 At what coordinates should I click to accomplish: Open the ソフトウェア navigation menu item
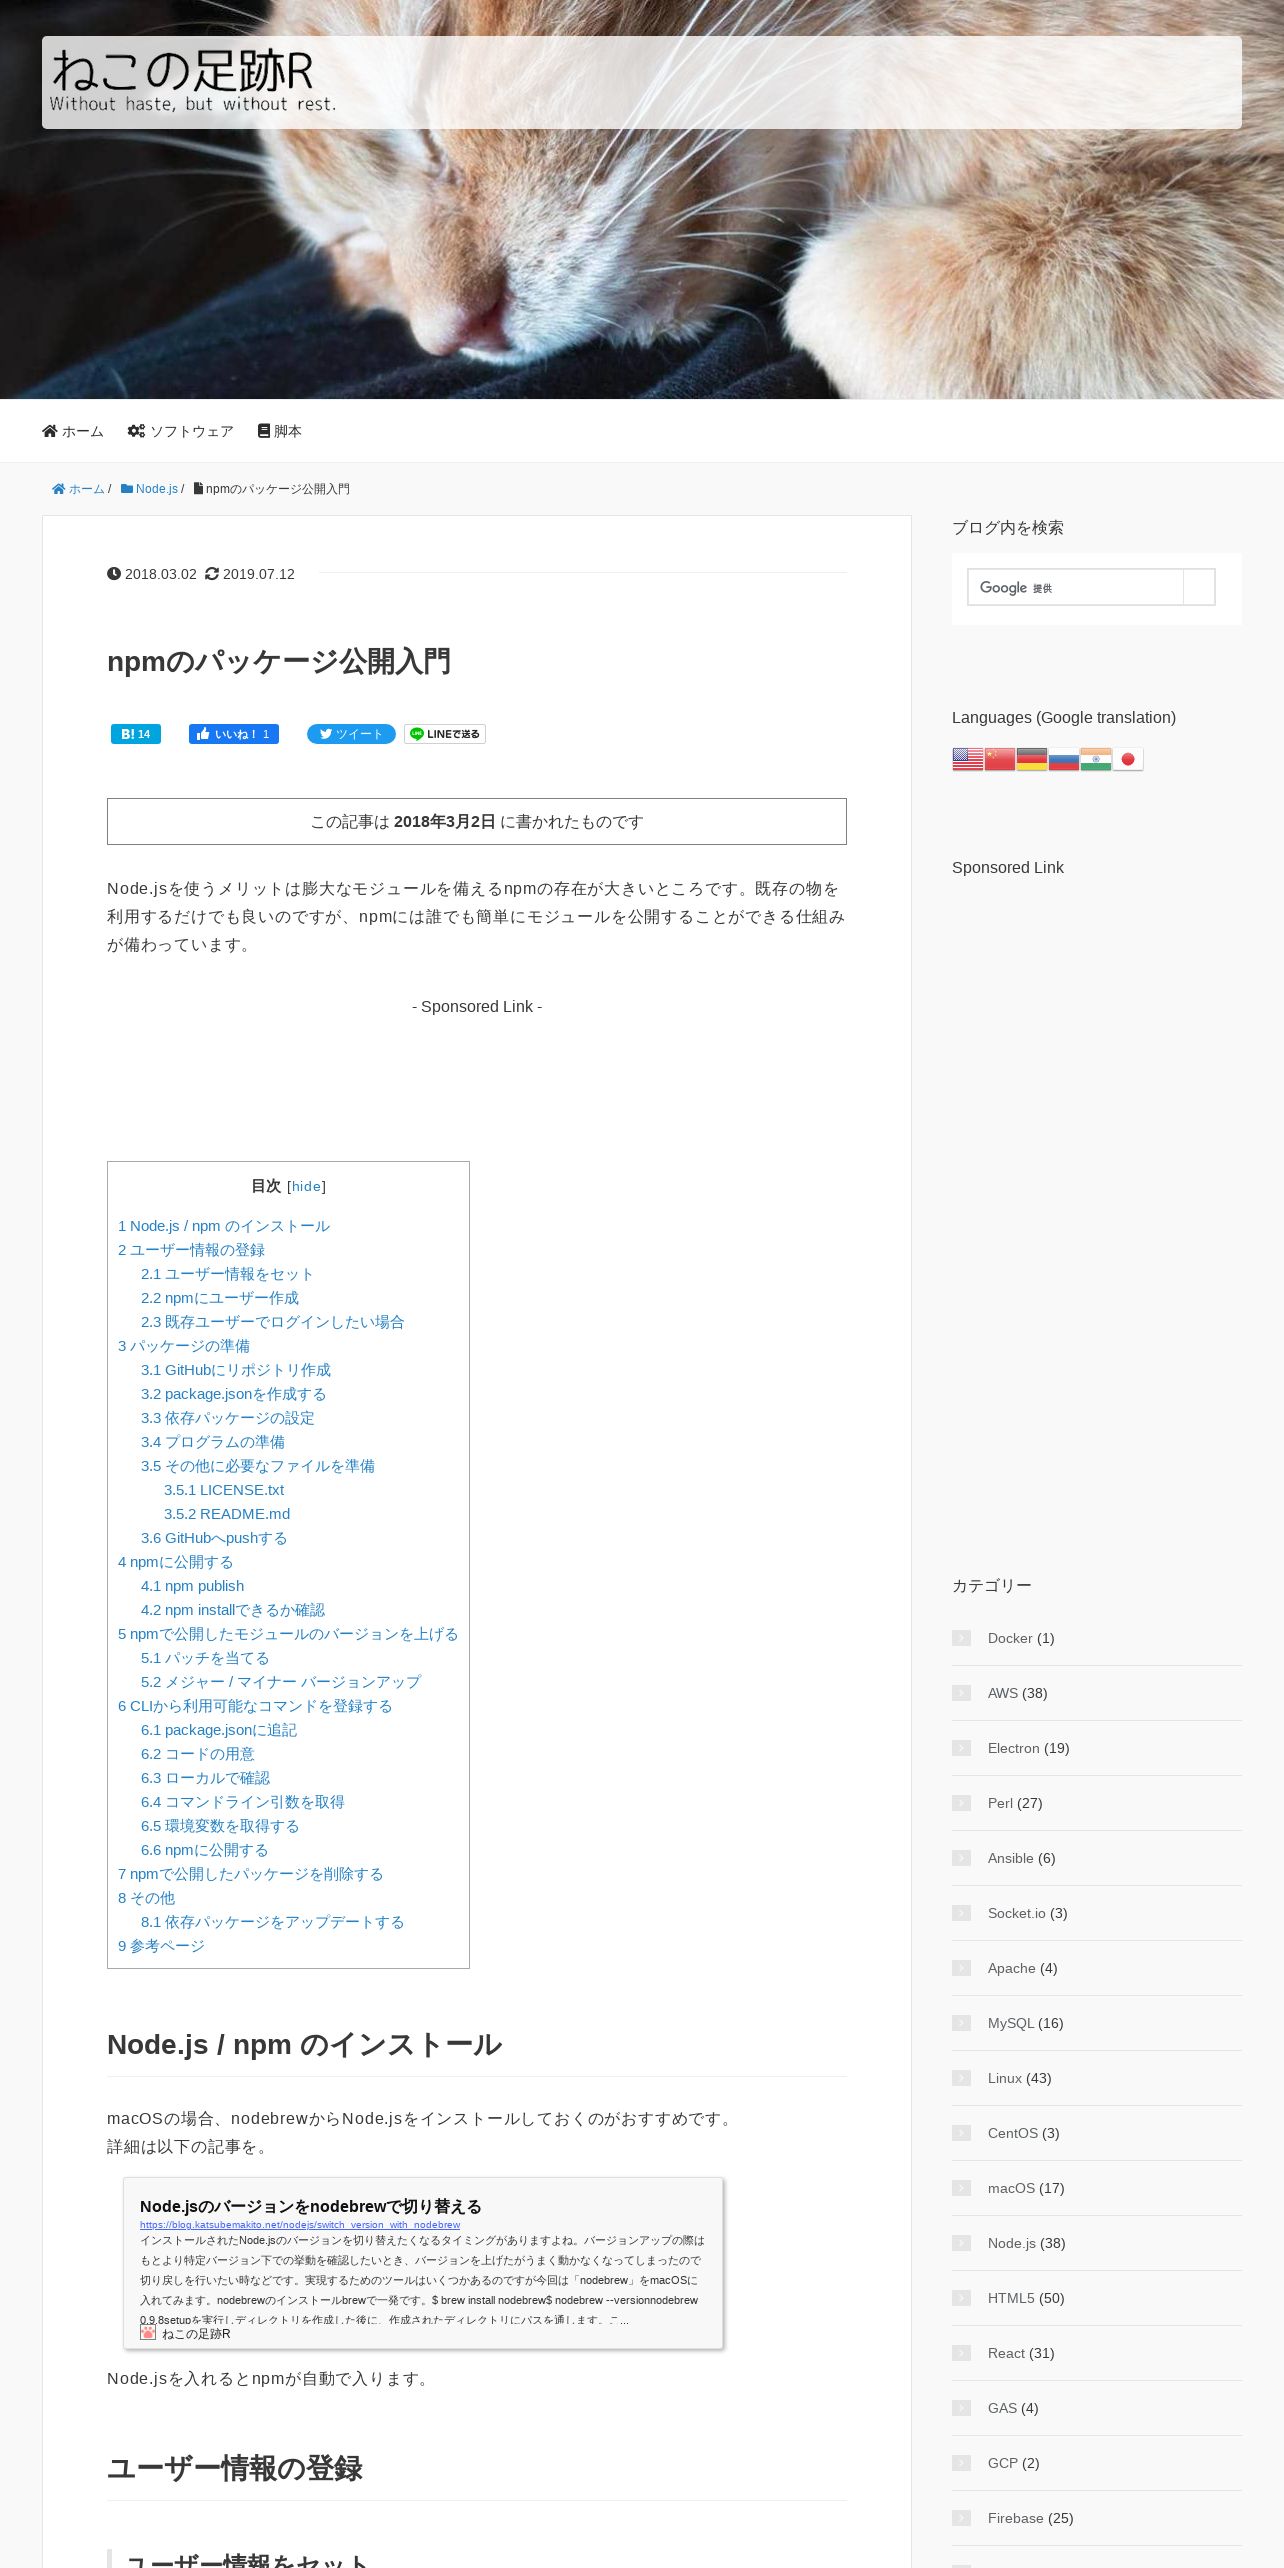pyautogui.click(x=181, y=431)
